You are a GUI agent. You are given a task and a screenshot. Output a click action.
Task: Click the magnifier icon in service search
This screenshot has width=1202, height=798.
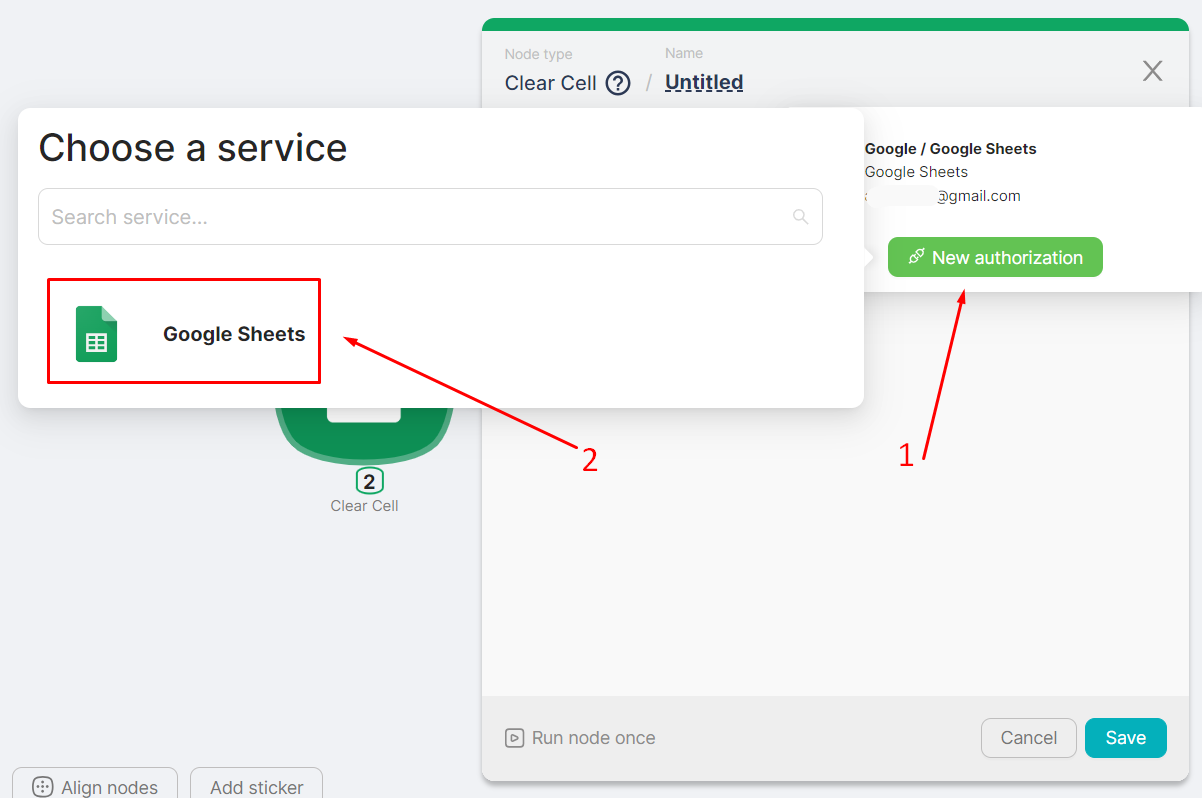[x=799, y=217]
